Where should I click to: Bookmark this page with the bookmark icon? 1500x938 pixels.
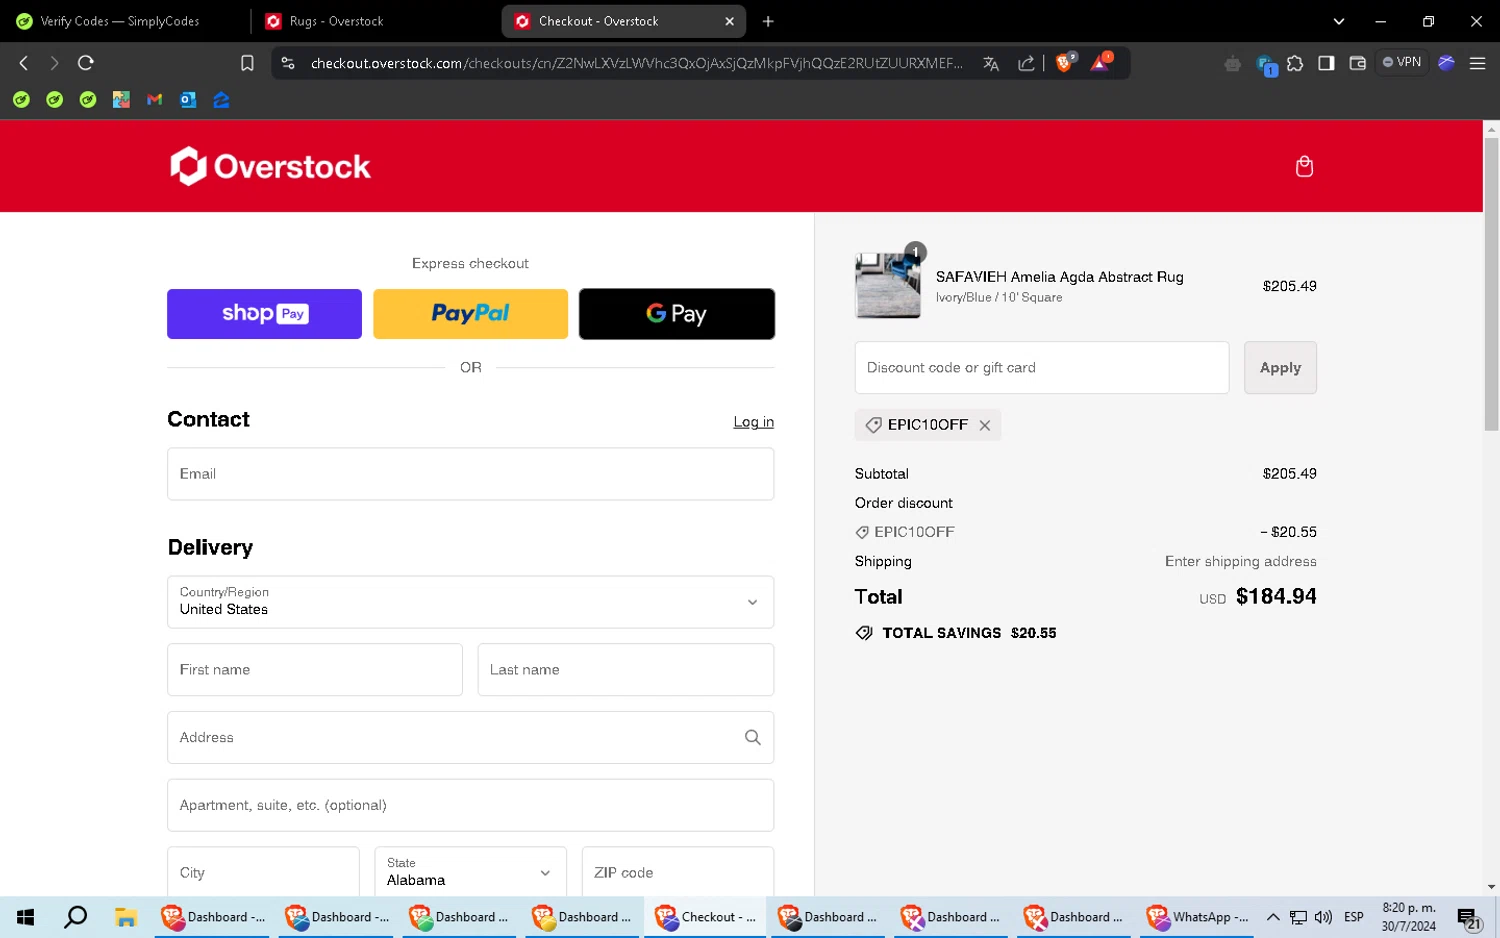[247, 63]
